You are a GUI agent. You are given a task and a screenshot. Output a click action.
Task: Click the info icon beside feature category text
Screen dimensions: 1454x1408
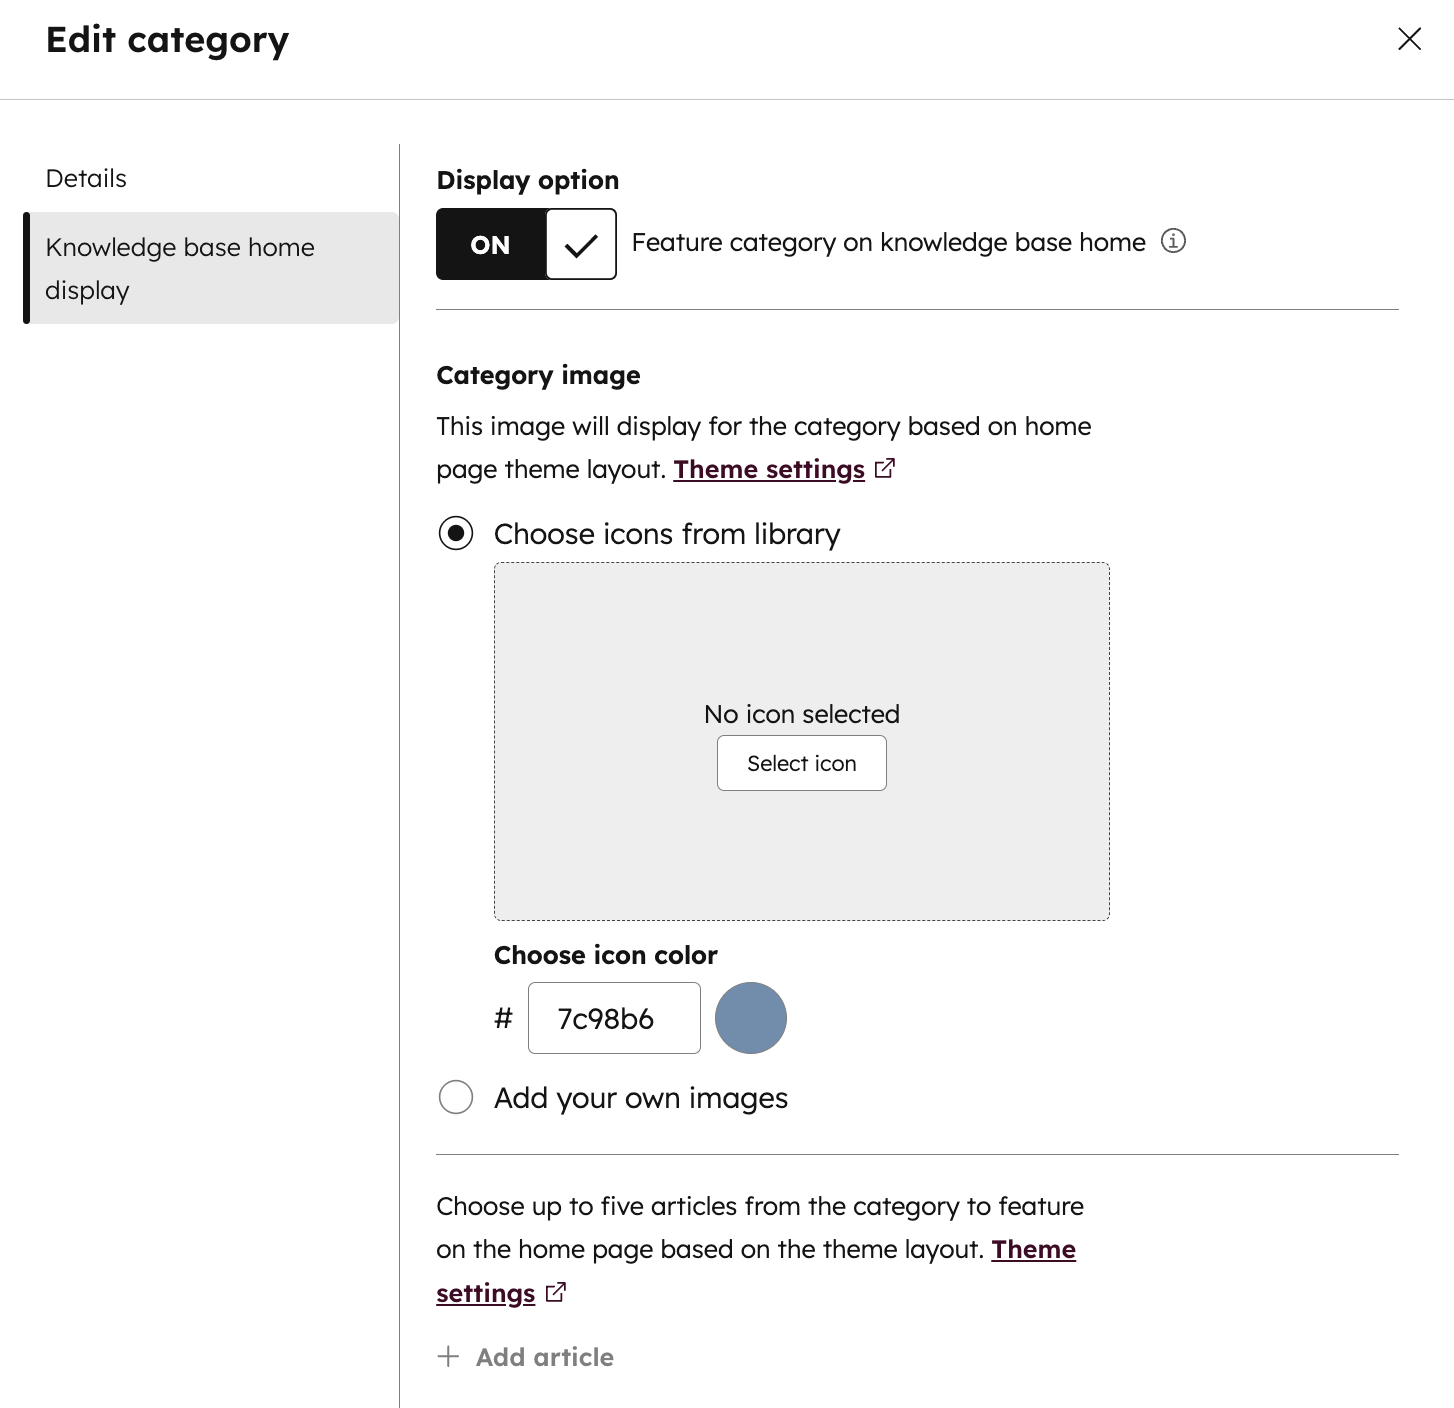1174,242
